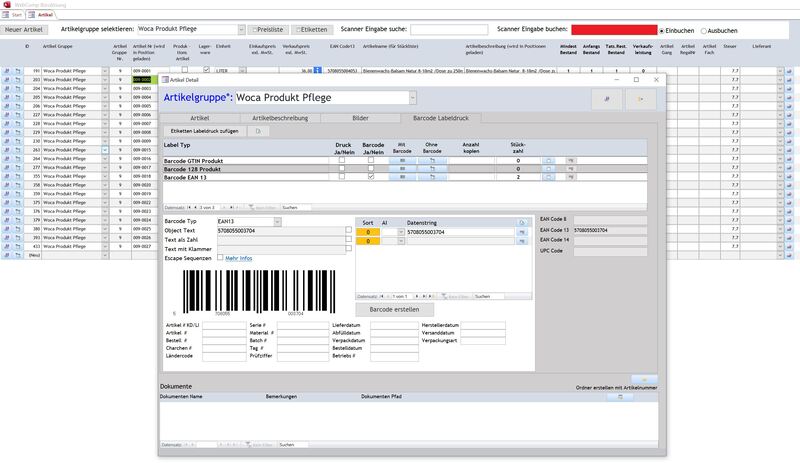The height and width of the screenshot is (463, 800).
Task: Toggle Druck checkbox for Barcode 128 Produkt
Action: click(x=342, y=168)
